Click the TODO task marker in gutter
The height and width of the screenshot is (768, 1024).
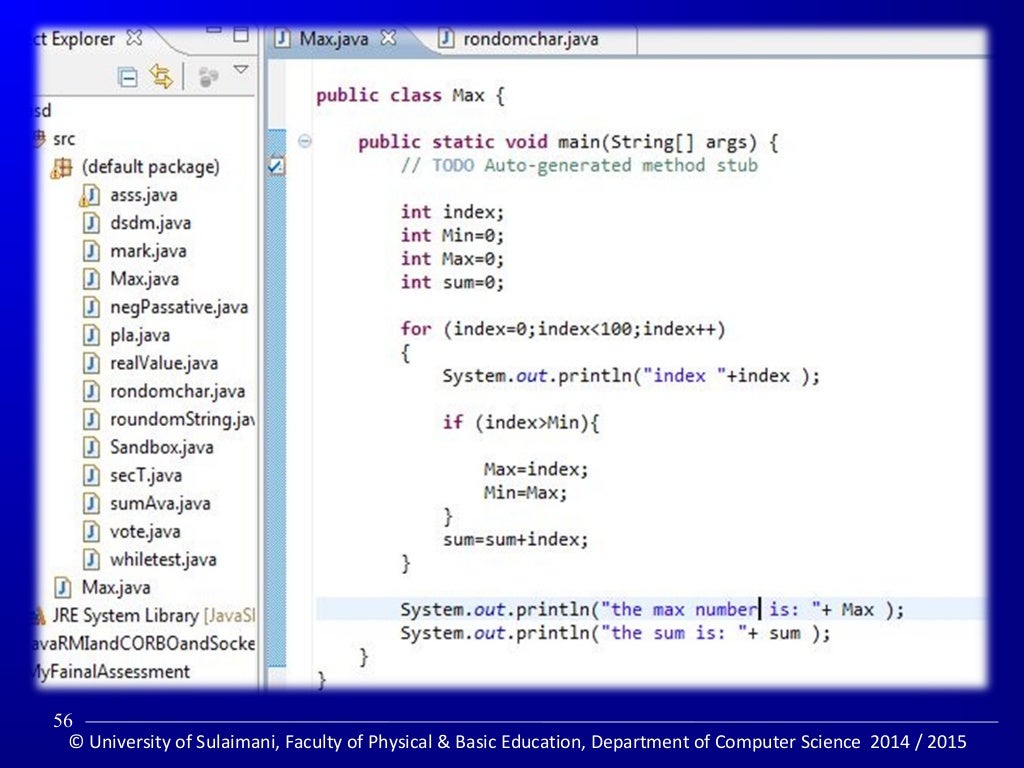pos(276,165)
